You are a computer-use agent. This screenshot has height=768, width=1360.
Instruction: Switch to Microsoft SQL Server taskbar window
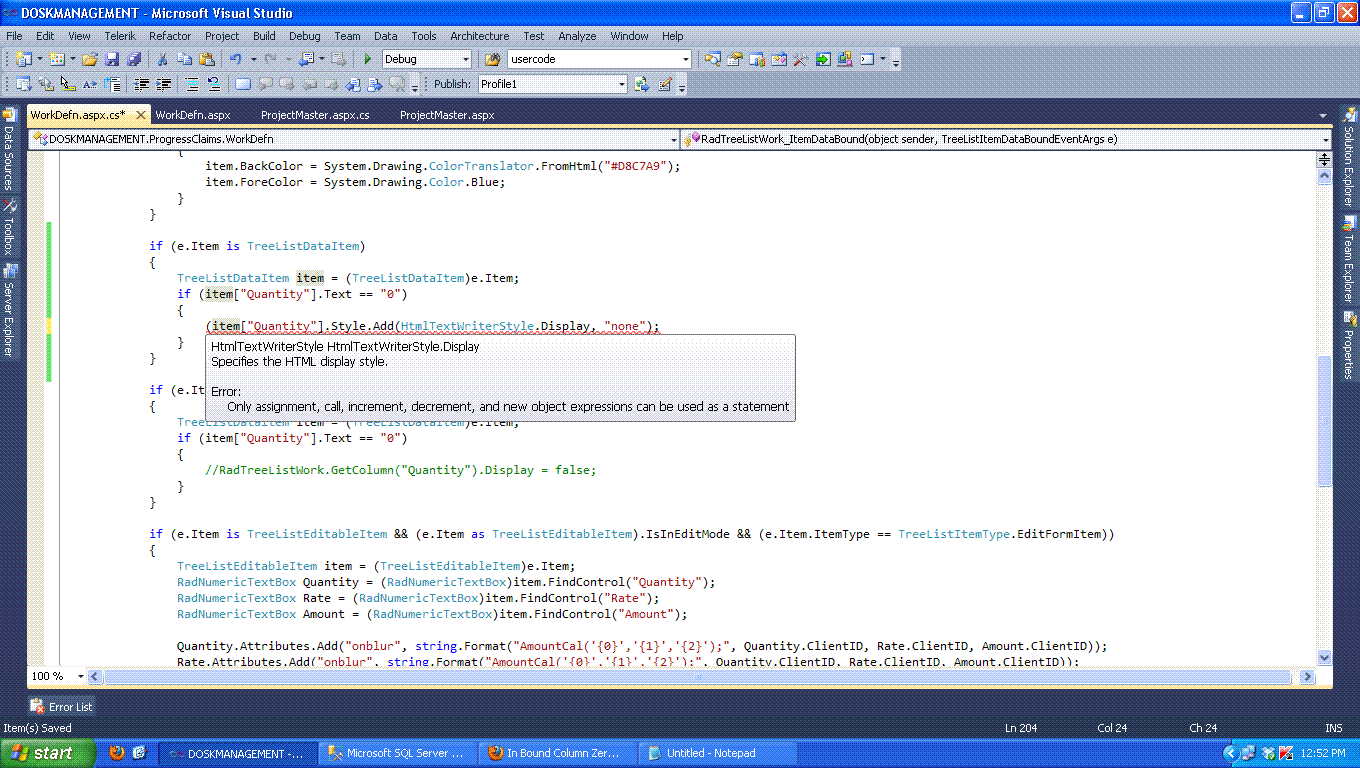click(398, 753)
